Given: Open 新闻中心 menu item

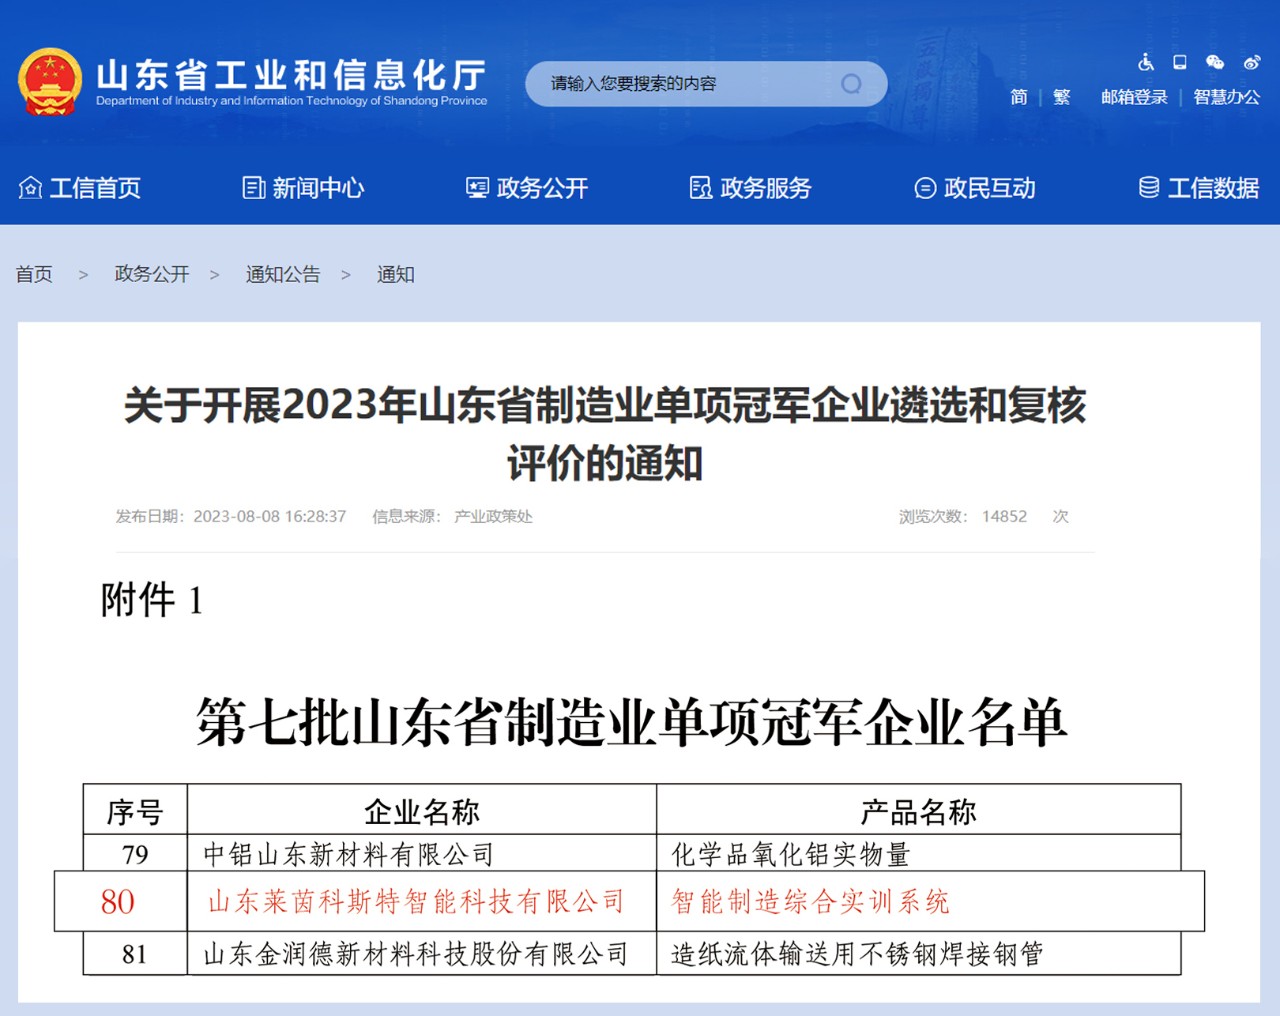Looking at the screenshot, I should click(318, 188).
